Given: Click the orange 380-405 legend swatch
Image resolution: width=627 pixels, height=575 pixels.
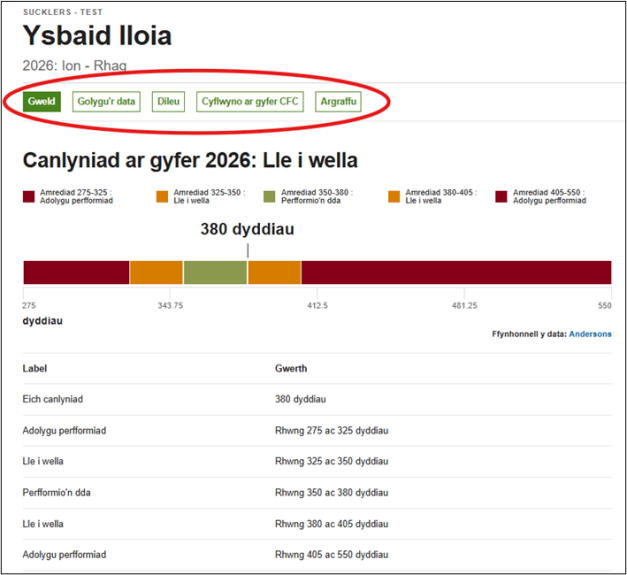Looking at the screenshot, I should (x=394, y=196).
